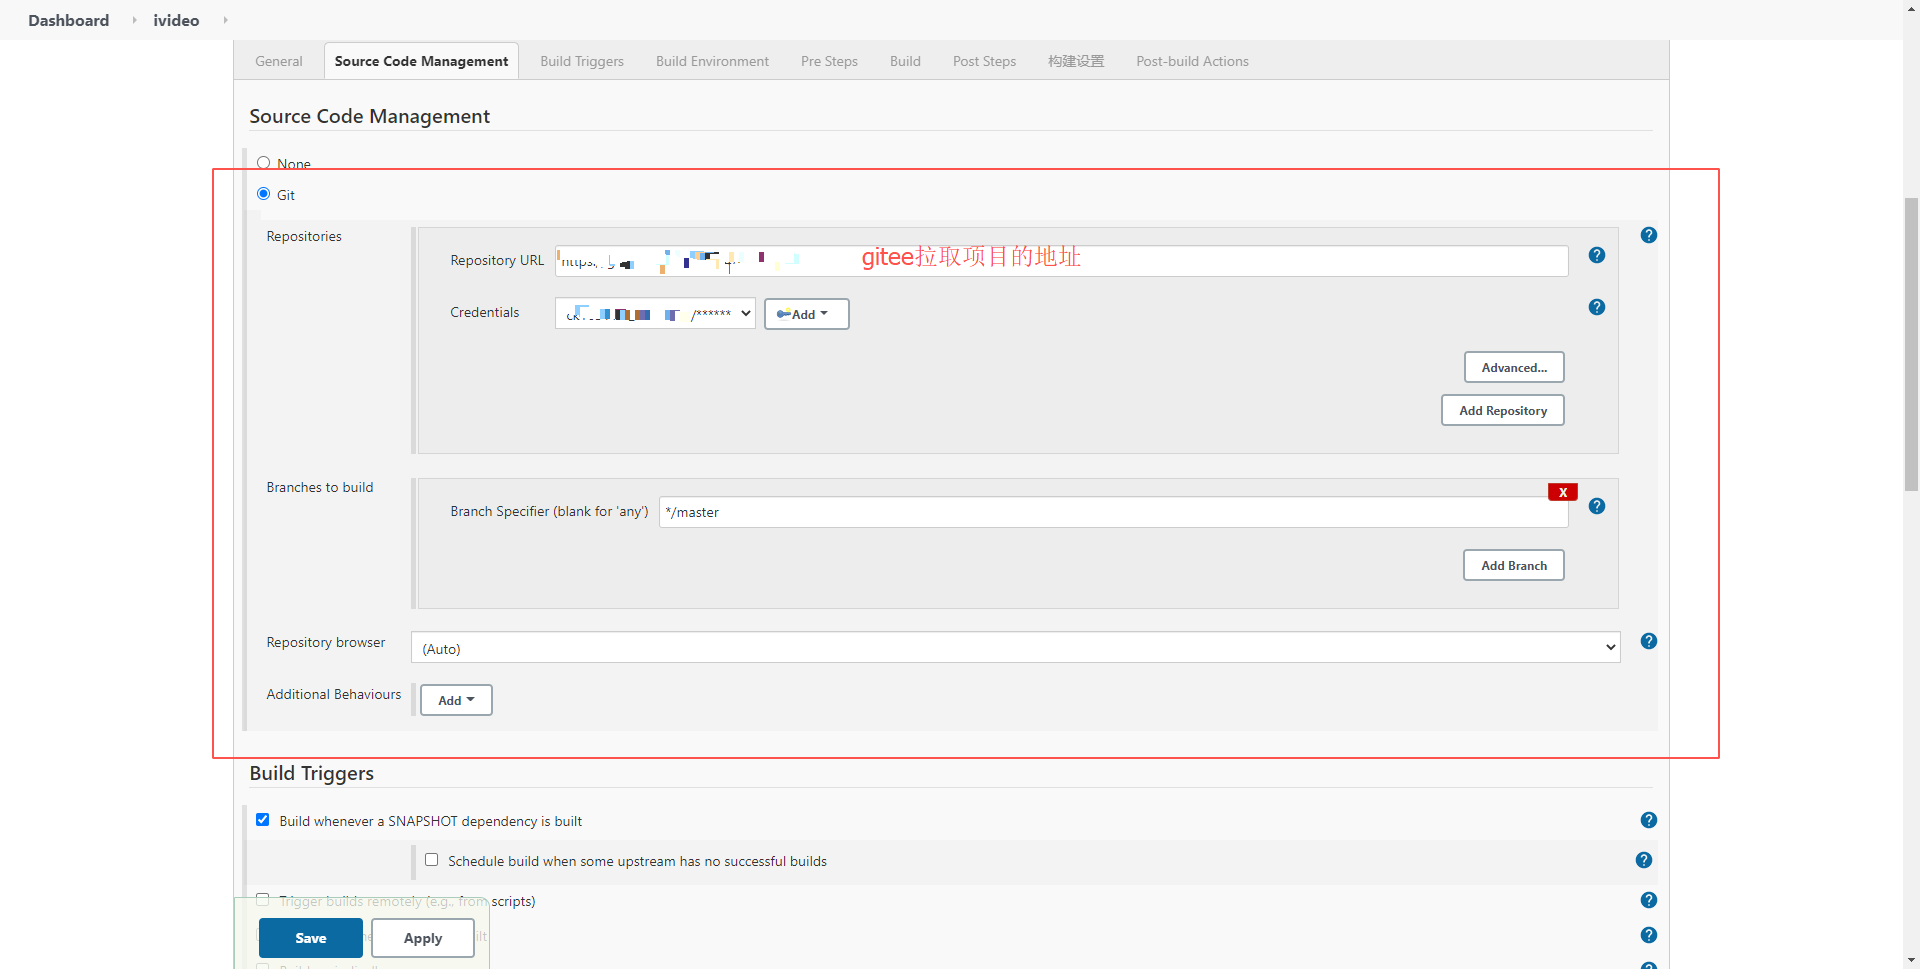Screen dimensions: 1920x969
Task: Save the job configuration
Action: pos(311,938)
